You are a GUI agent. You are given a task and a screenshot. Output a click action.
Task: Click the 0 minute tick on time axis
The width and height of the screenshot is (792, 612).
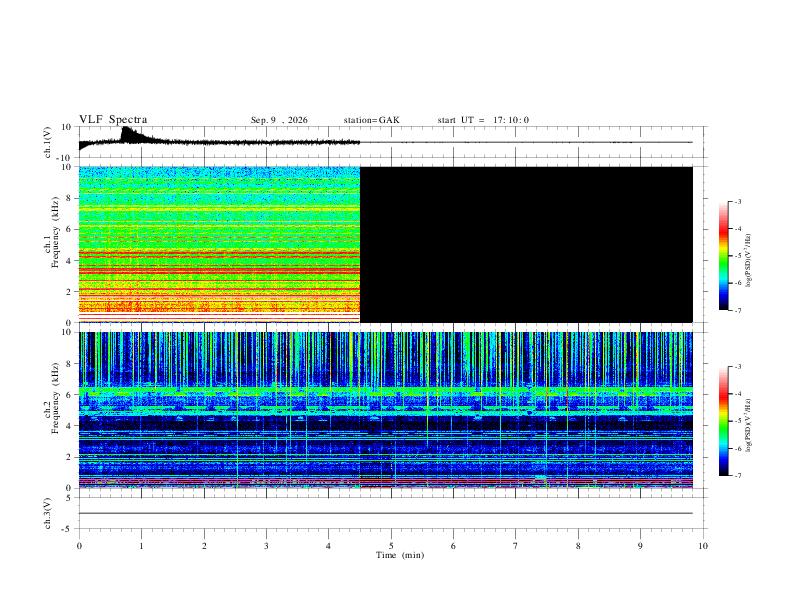[79, 546]
